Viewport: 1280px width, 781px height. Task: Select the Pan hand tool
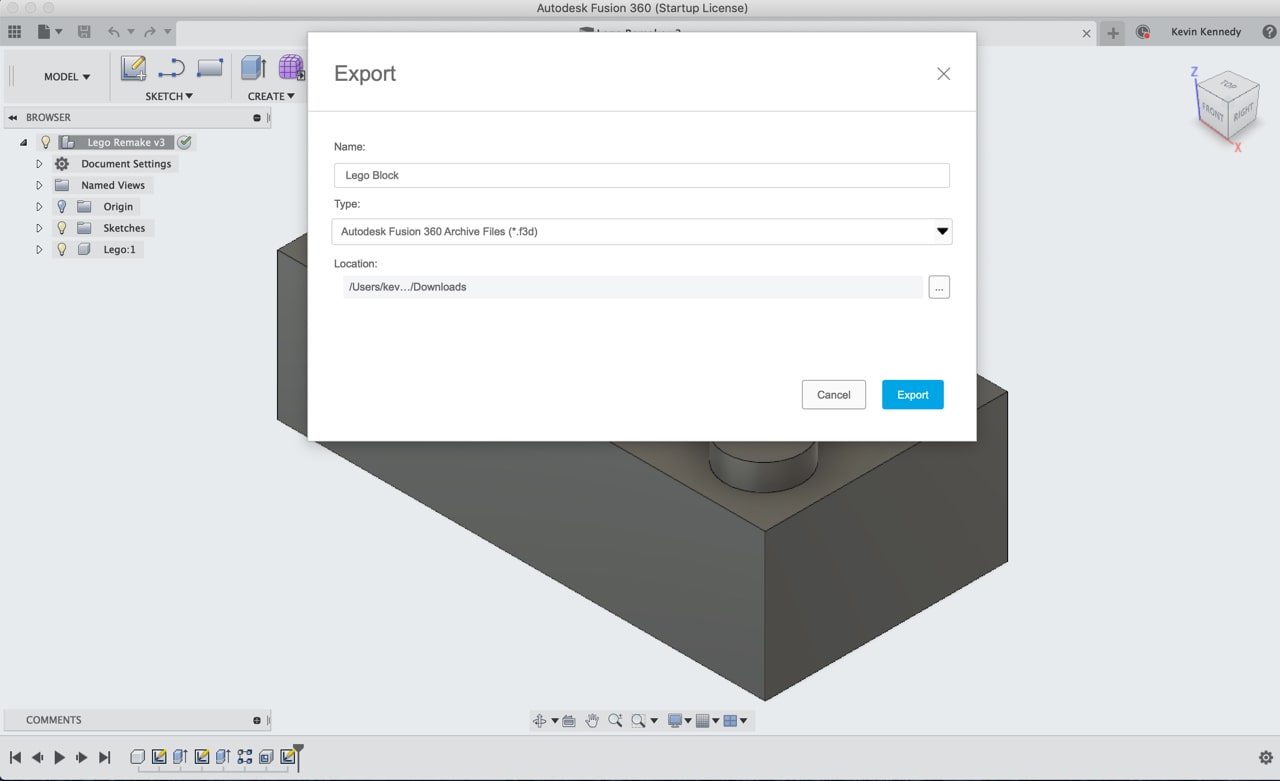[592, 720]
